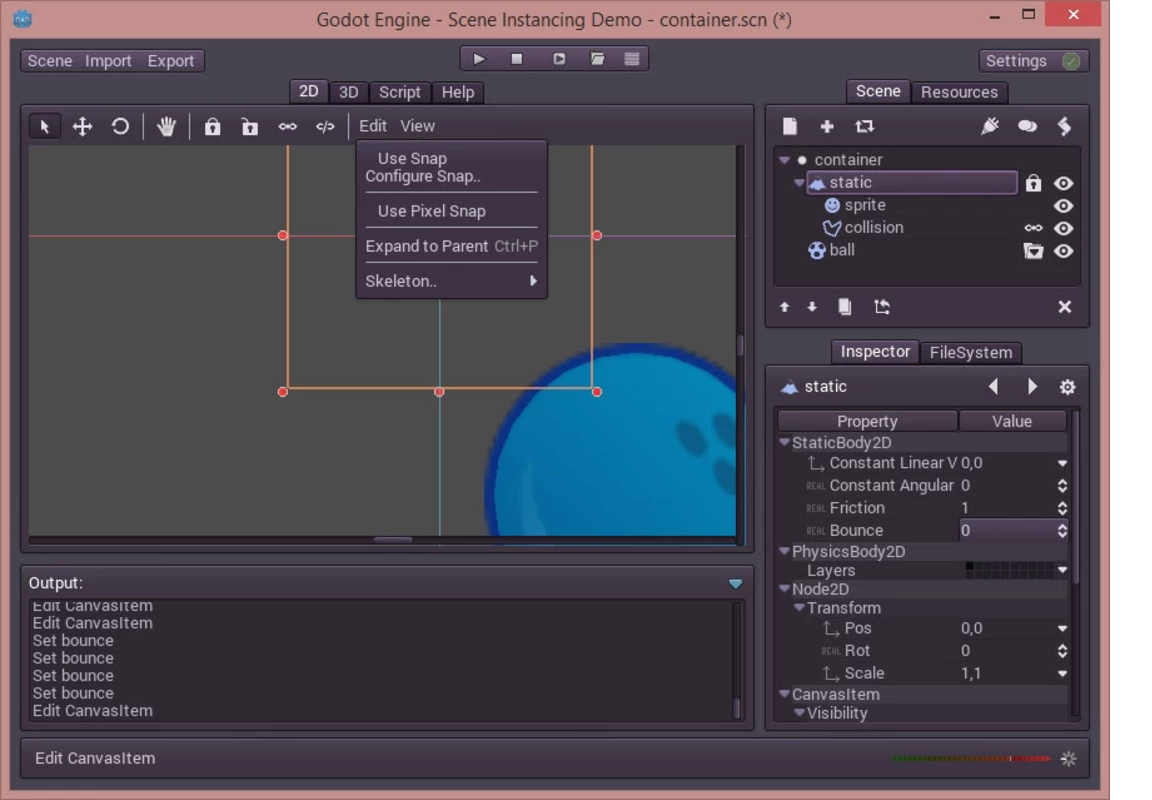Open the Pos value dropdown arrow
This screenshot has width=1152, height=800.
pos(1062,629)
